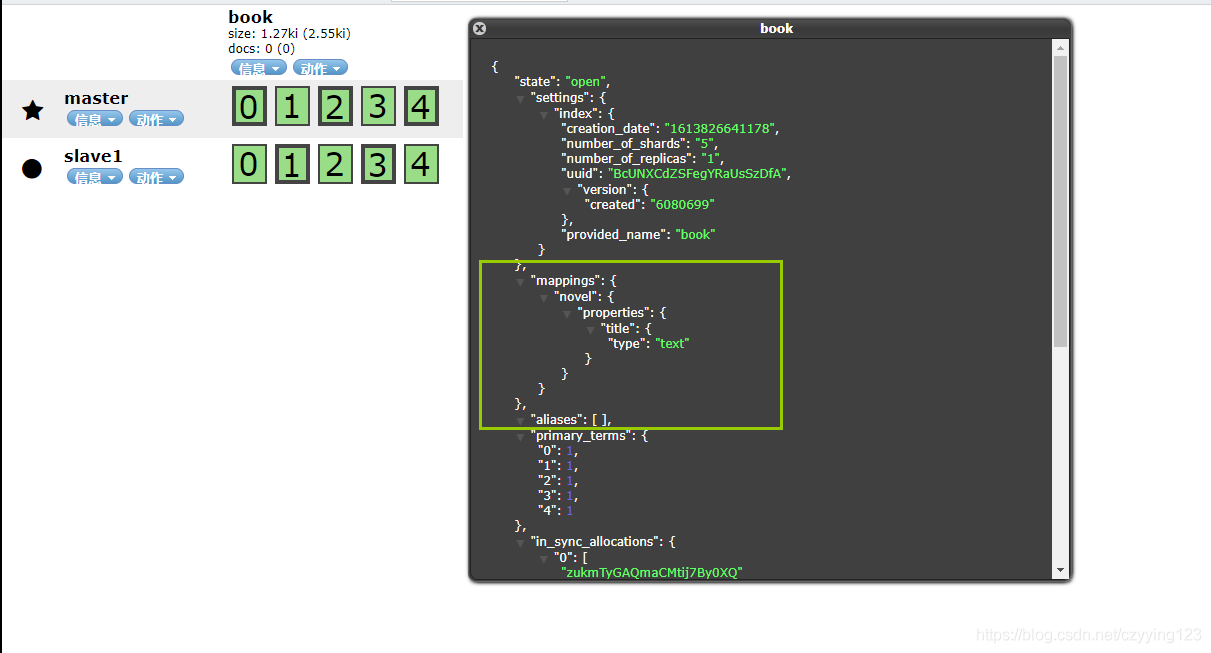Open the 信息 dropdown under book index
The width and height of the screenshot is (1211, 653).
[x=259, y=68]
